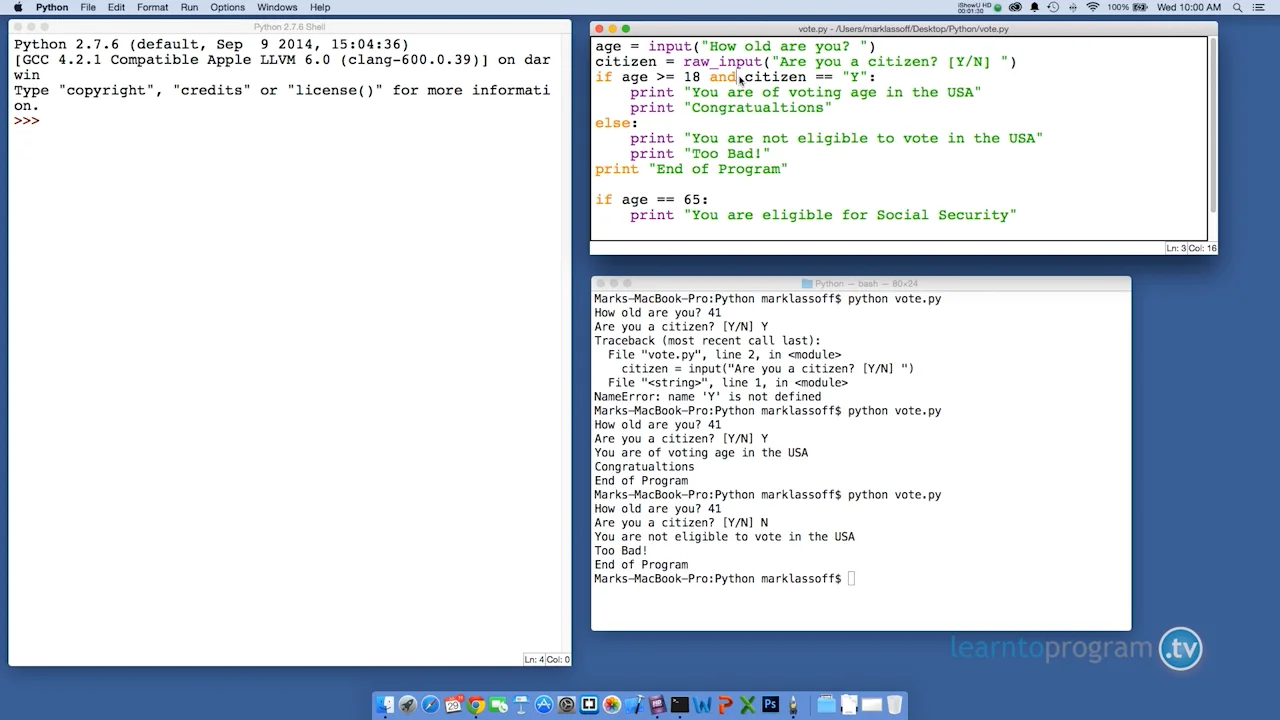The image size is (1280, 720).
Task: Open the App Store Dock icon
Action: coord(543,705)
